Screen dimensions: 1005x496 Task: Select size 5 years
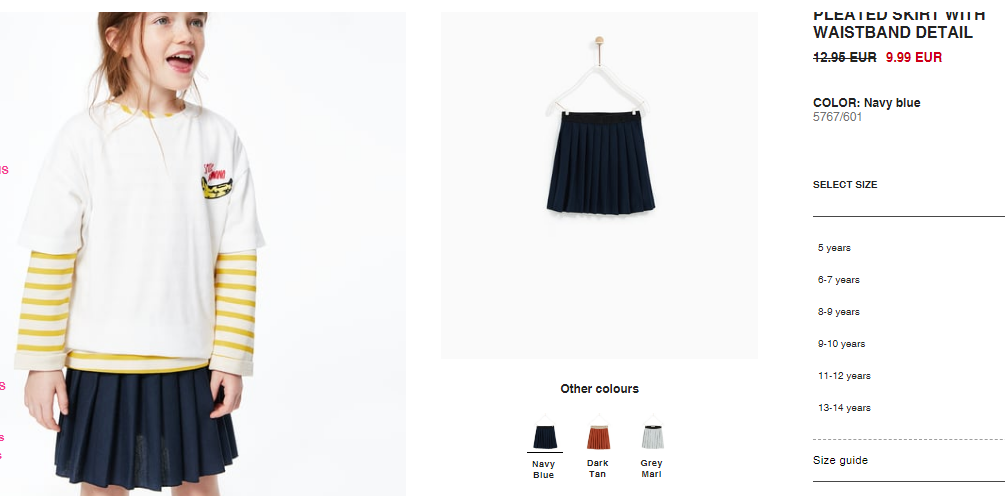coord(834,248)
